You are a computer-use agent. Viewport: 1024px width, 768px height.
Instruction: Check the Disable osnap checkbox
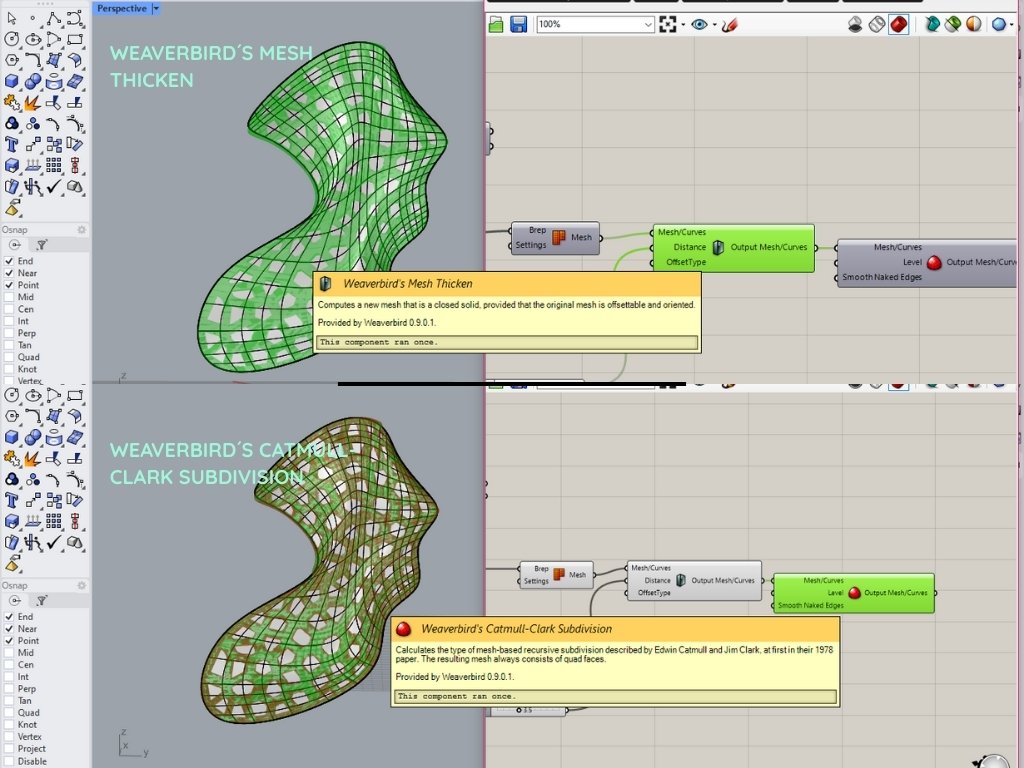click(x=10, y=761)
